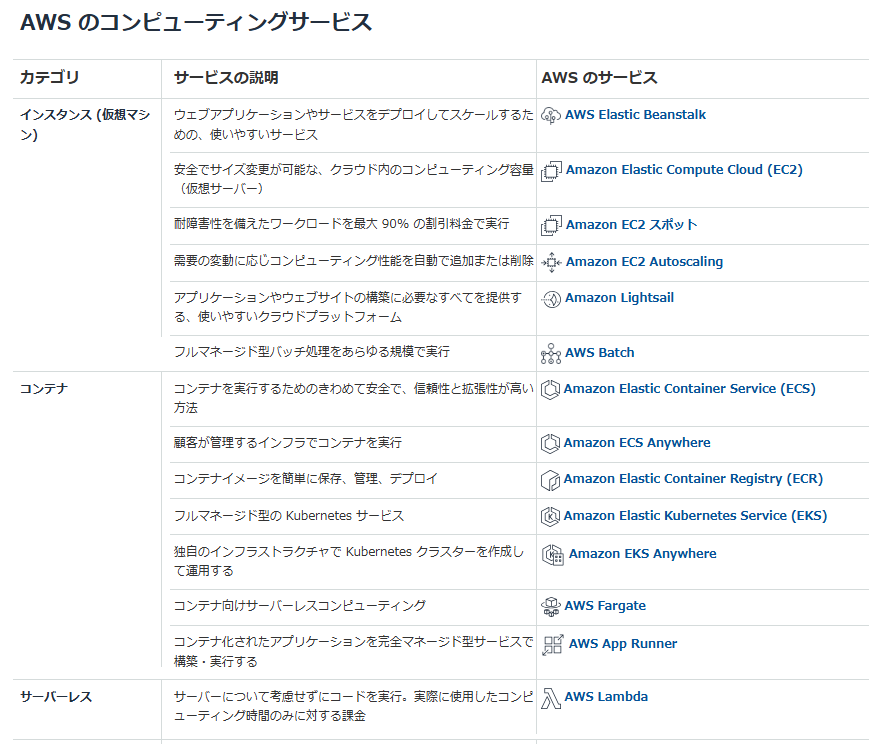Click the AWS Batch icon
The width and height of the screenshot is (869, 744).
[x=551, y=353]
